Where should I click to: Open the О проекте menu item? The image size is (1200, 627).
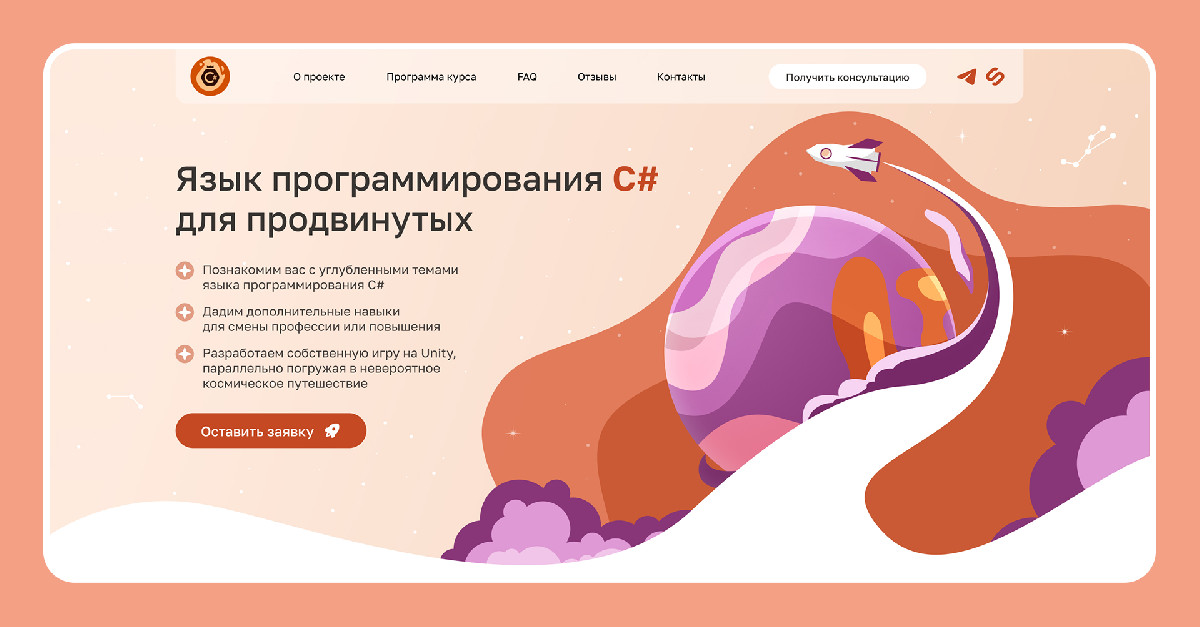(x=319, y=77)
